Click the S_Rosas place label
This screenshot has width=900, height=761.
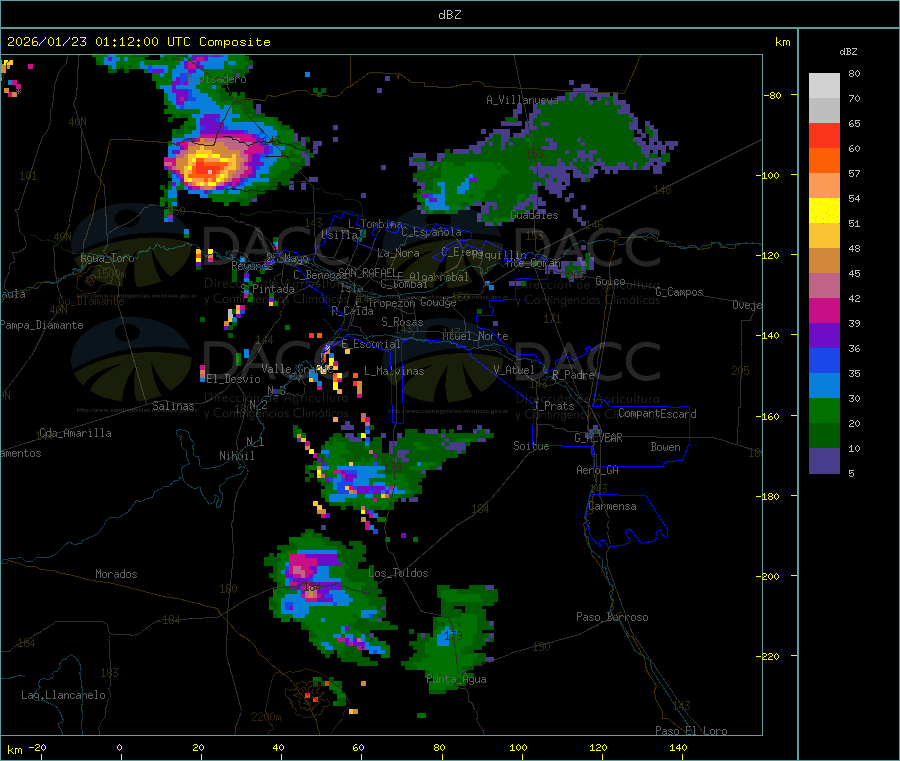pyautogui.click(x=402, y=322)
